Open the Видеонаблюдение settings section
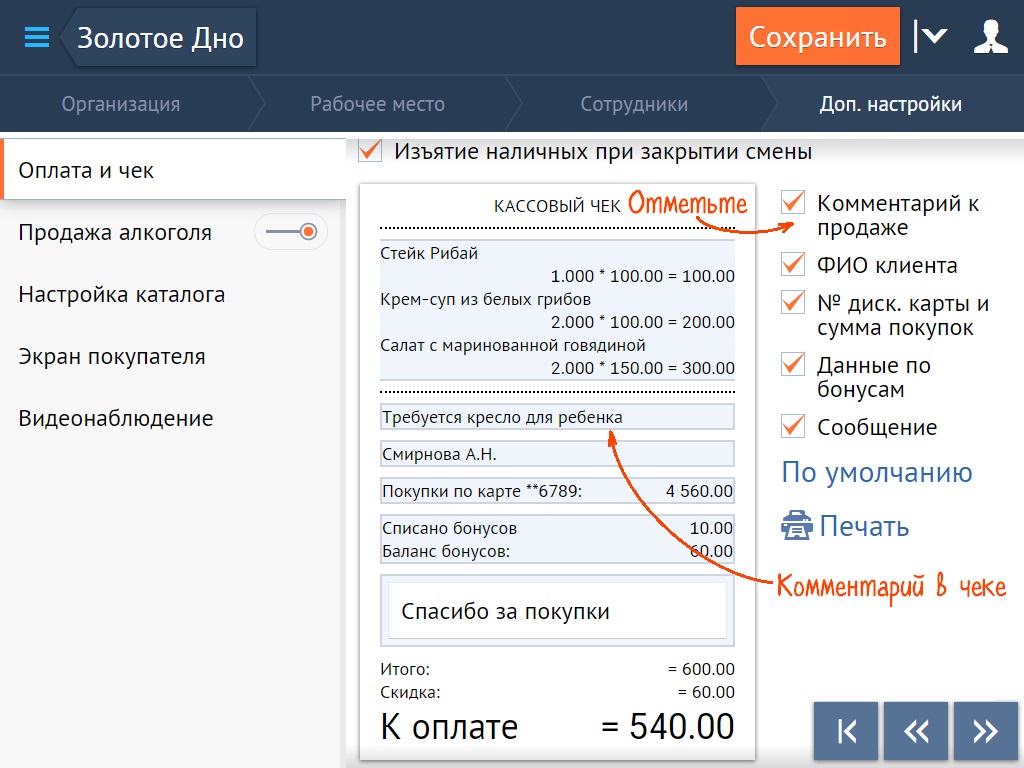This screenshot has height=768, width=1024. 116,418
